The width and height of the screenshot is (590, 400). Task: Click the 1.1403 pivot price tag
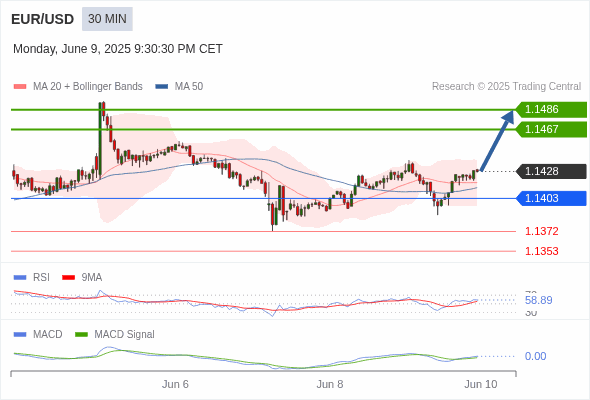[x=551, y=198]
